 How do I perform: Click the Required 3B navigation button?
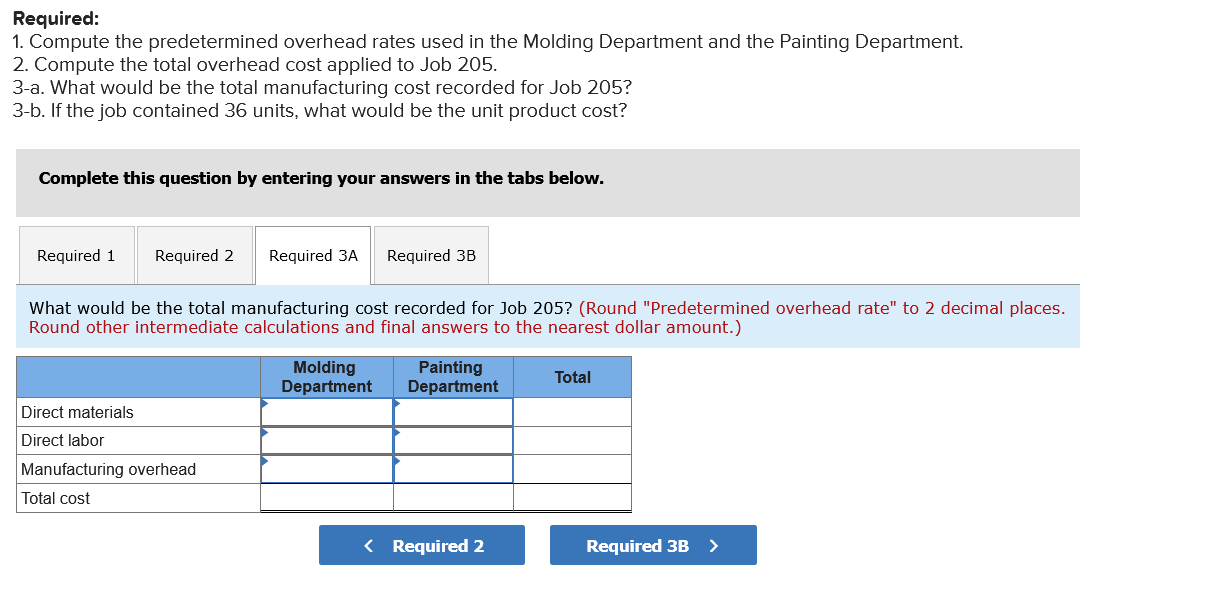point(653,545)
